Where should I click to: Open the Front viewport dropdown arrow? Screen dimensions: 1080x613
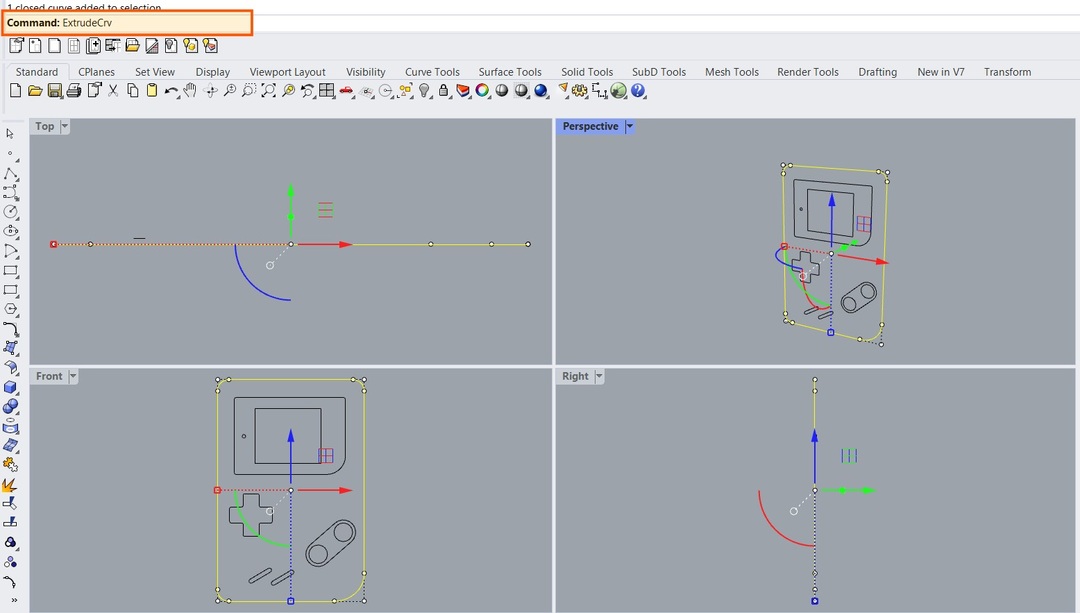click(x=73, y=376)
